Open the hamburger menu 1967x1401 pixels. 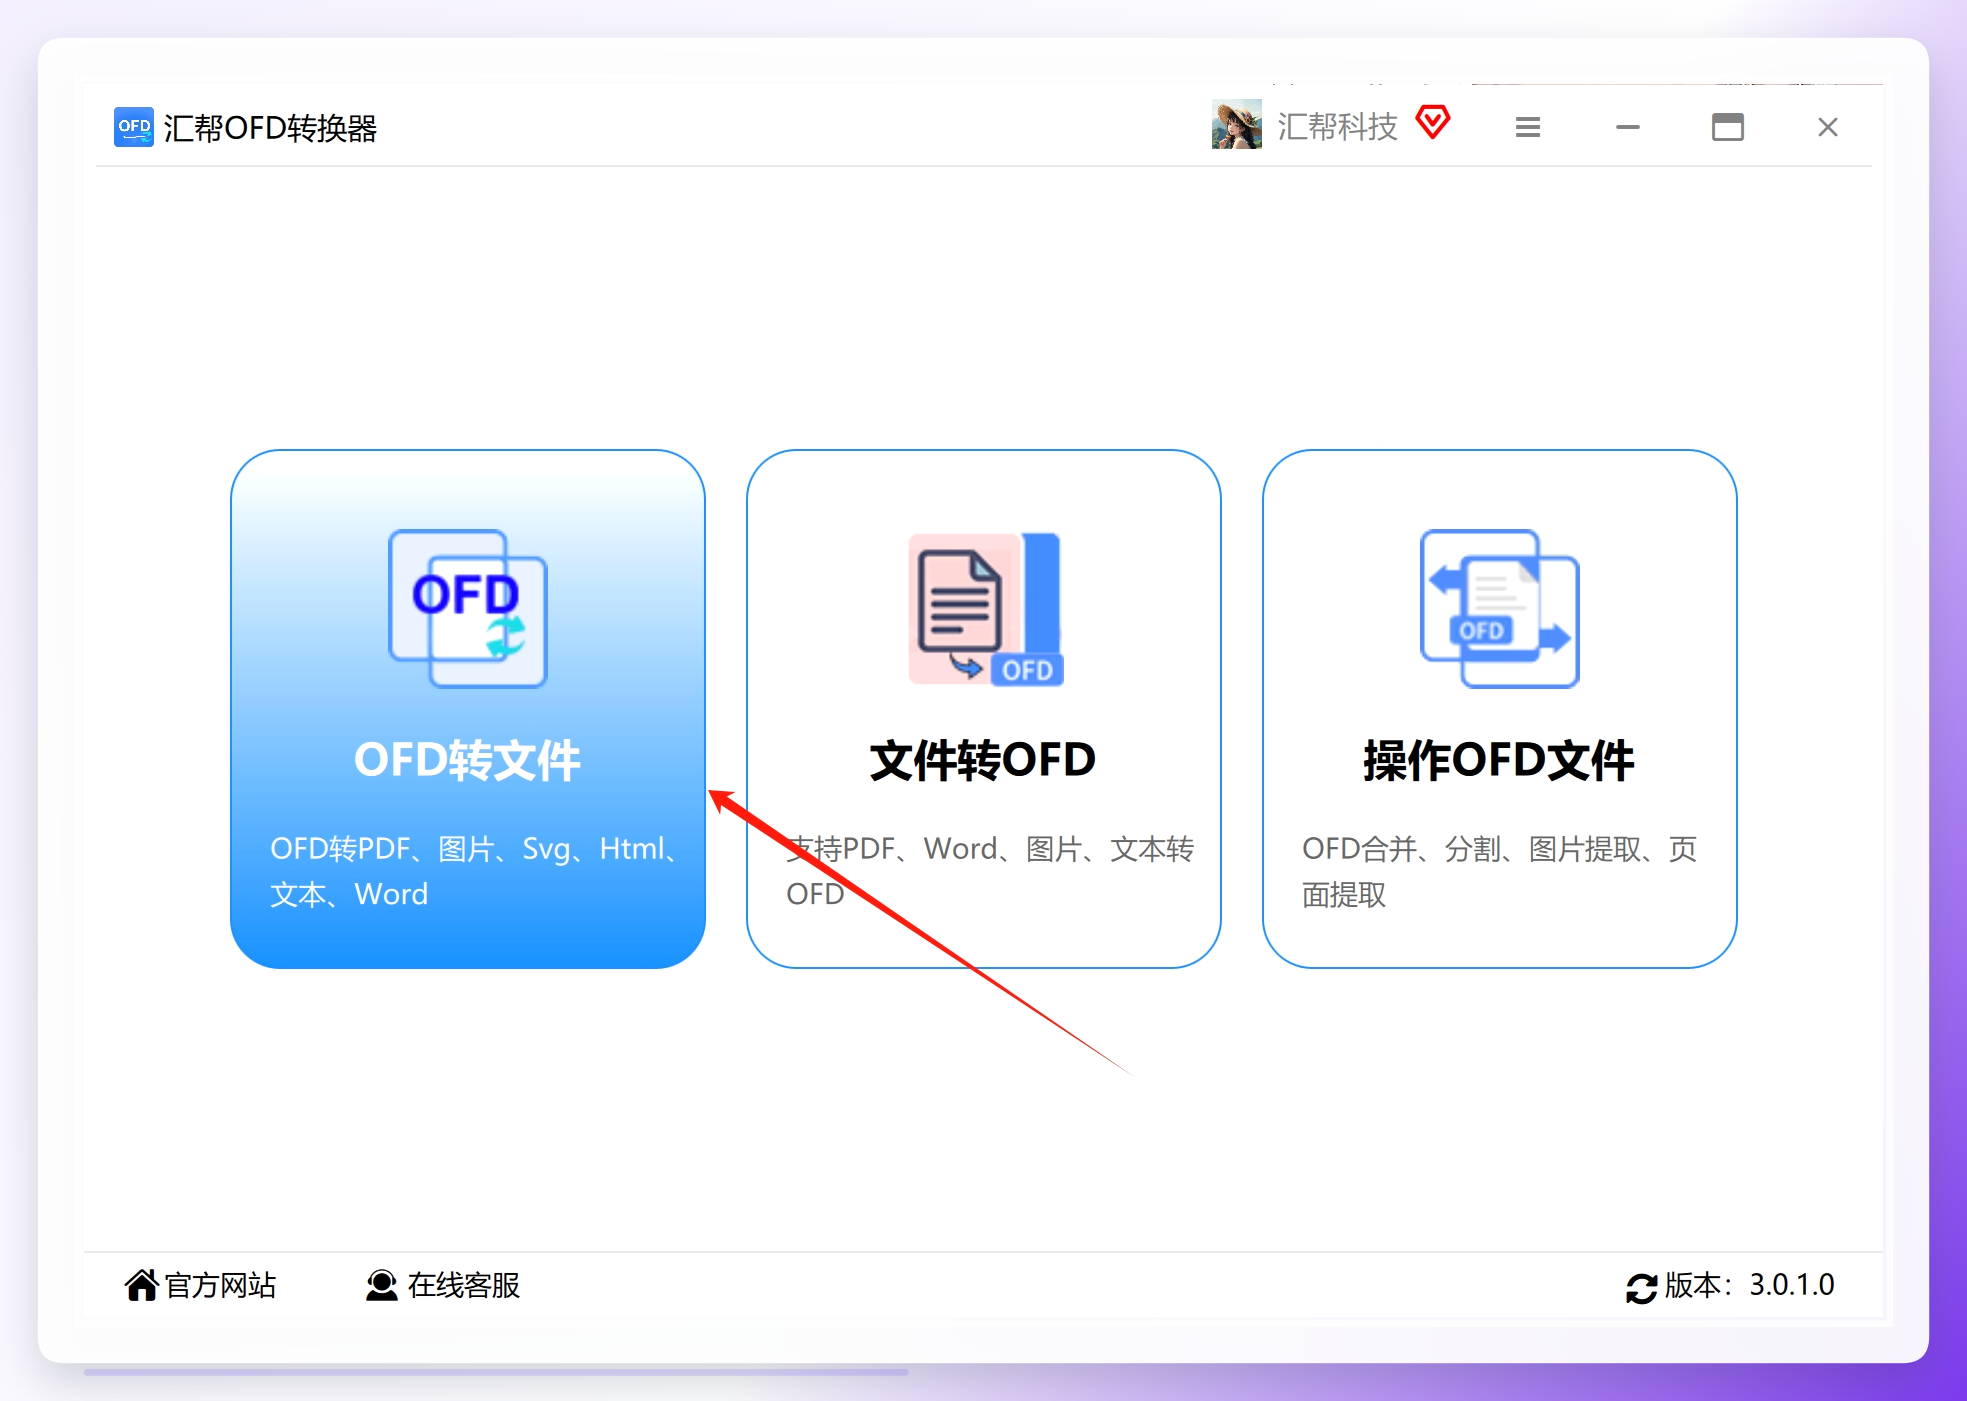[1528, 127]
